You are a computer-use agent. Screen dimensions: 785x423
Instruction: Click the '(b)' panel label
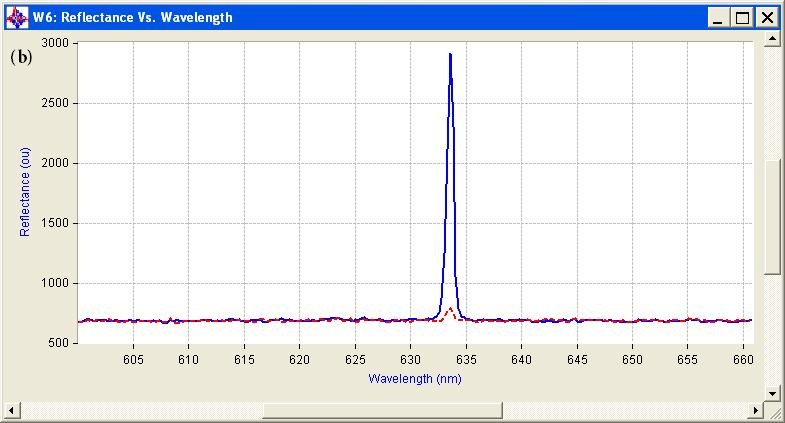pos(21,57)
